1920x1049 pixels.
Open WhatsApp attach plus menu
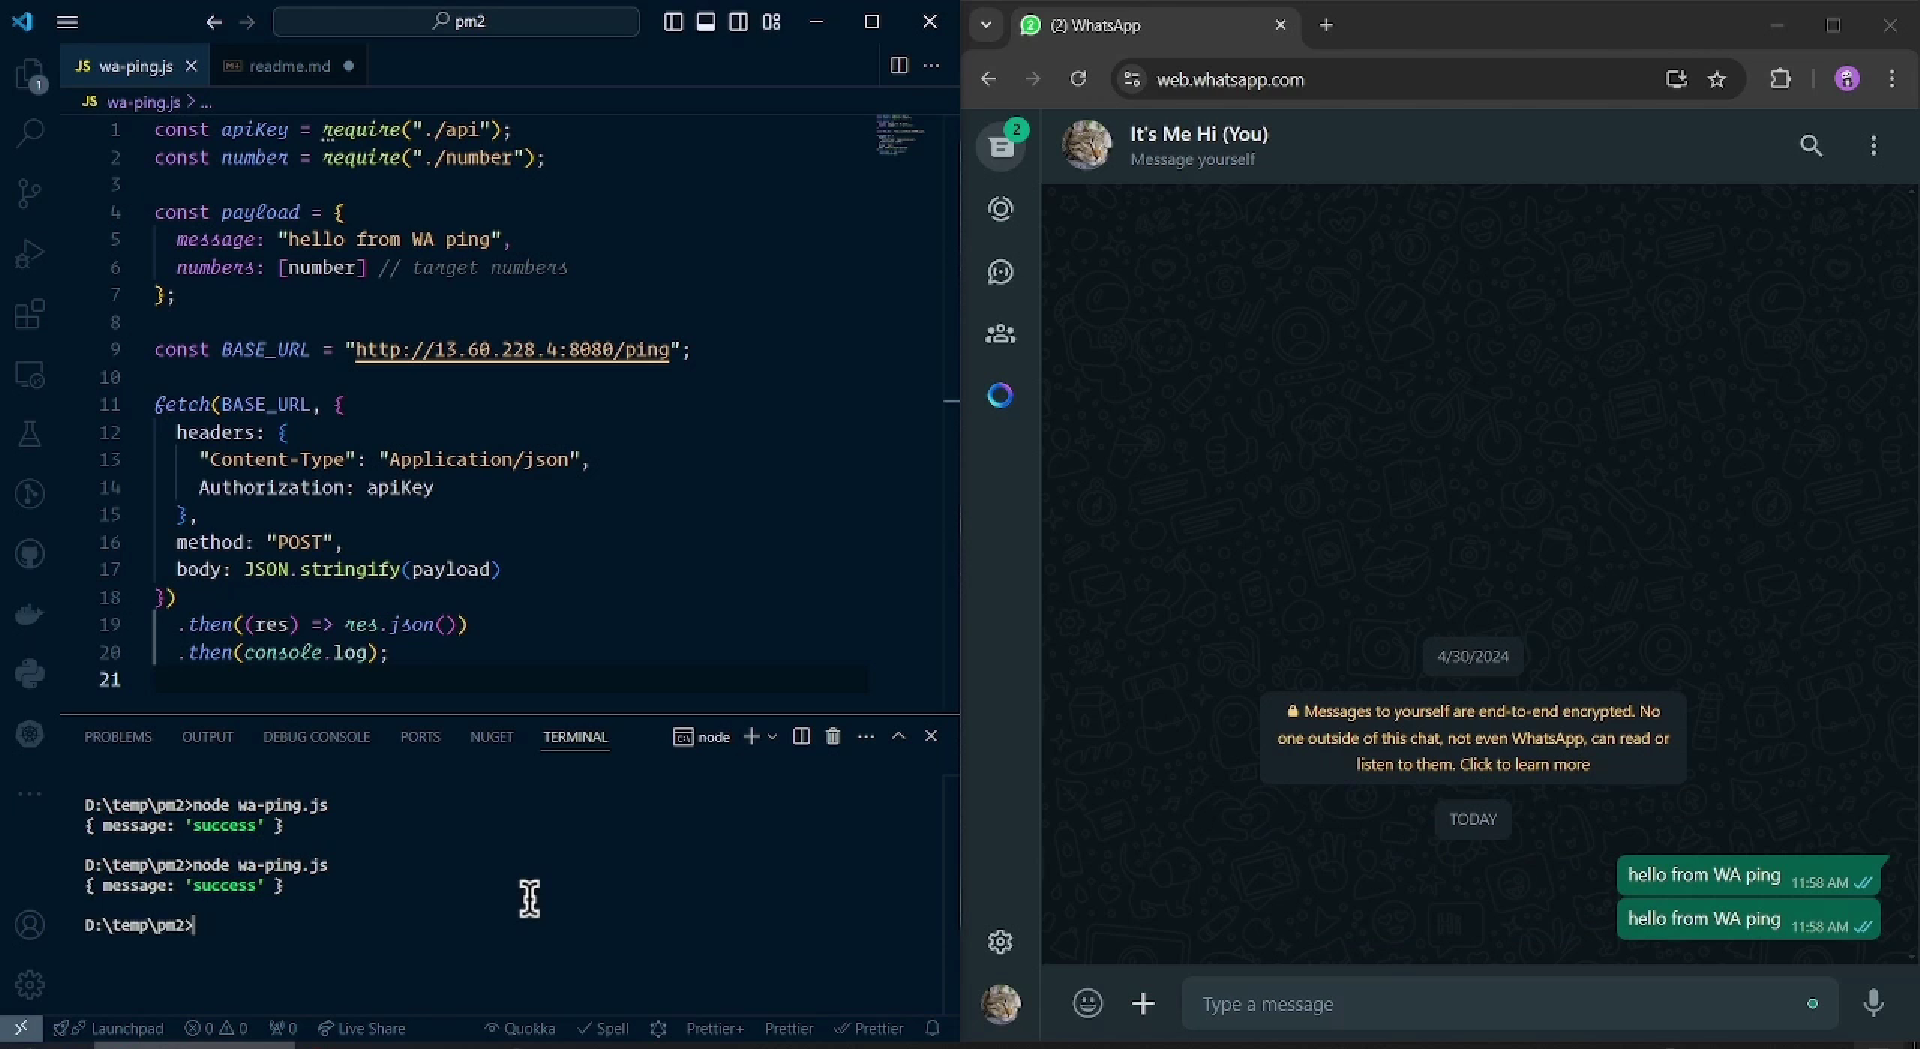click(1143, 1003)
